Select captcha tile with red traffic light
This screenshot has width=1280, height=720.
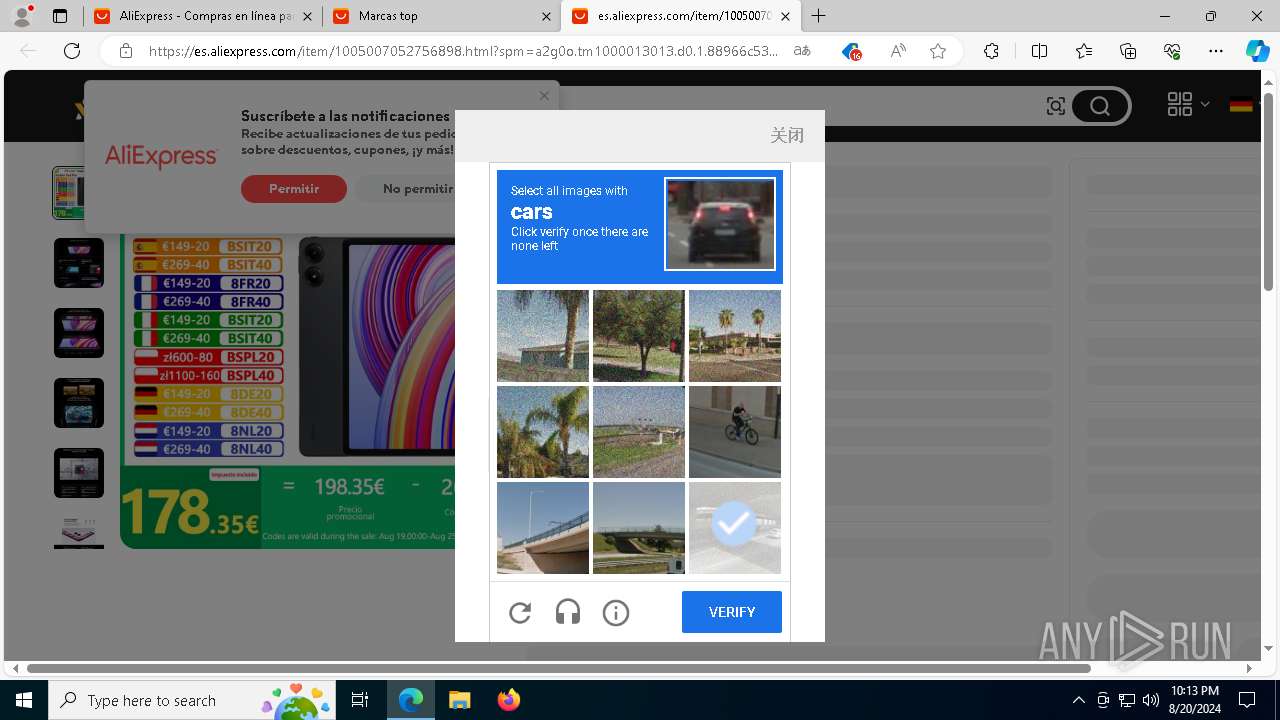pos(639,336)
